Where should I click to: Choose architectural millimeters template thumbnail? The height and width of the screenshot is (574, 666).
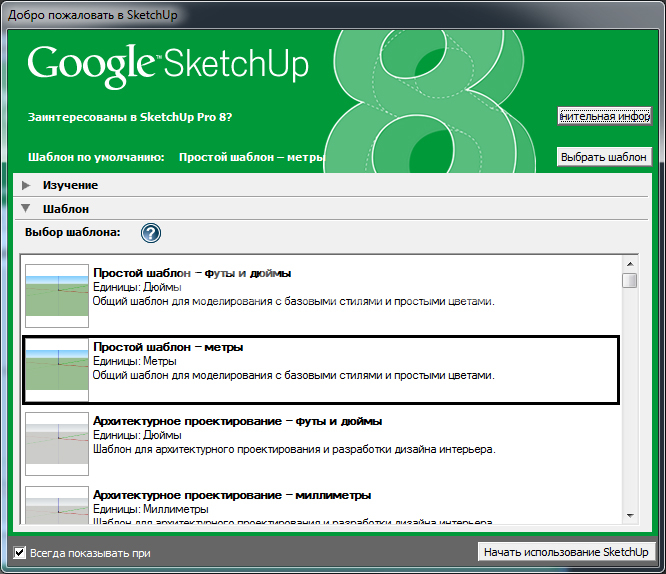click(x=57, y=505)
